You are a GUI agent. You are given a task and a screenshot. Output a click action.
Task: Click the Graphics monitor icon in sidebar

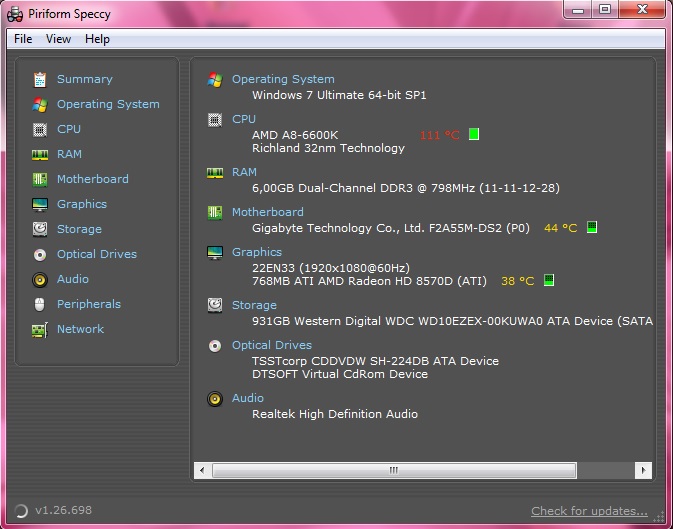click(x=40, y=204)
